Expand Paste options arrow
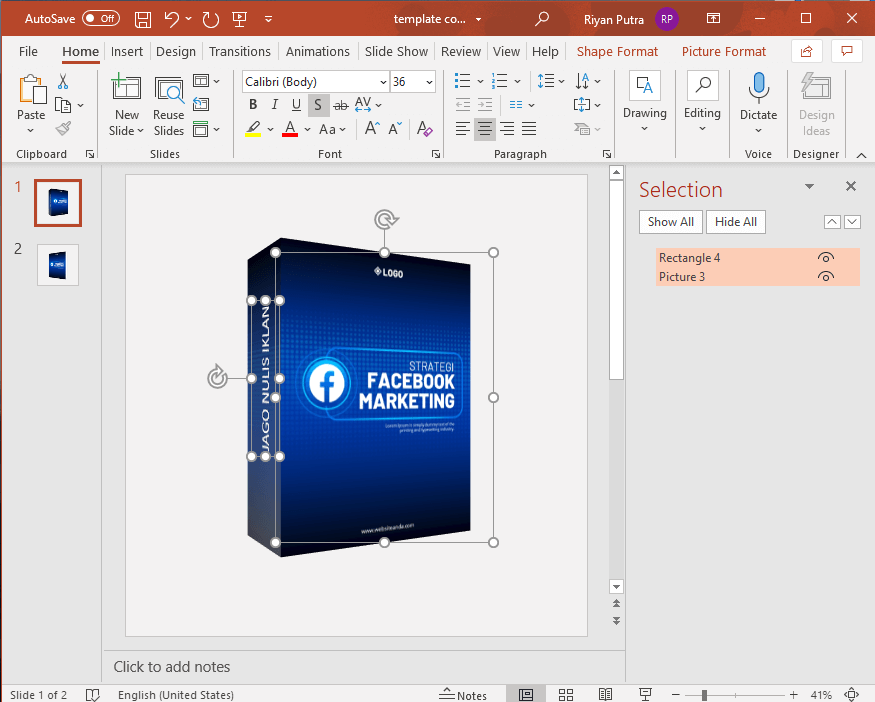This screenshot has width=875, height=702. point(31,131)
